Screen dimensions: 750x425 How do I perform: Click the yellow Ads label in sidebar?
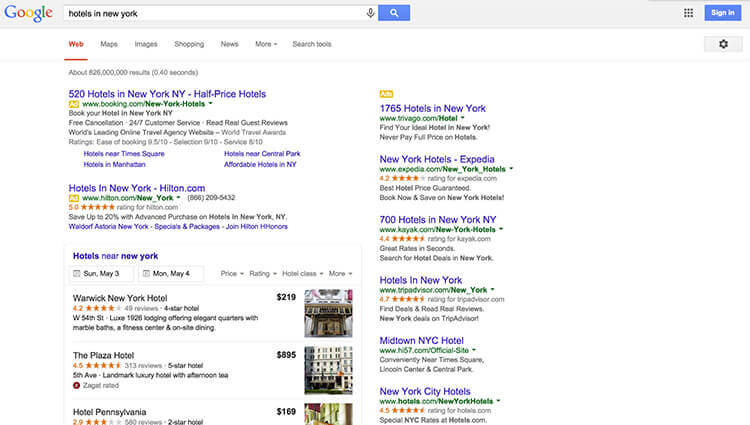(386, 94)
